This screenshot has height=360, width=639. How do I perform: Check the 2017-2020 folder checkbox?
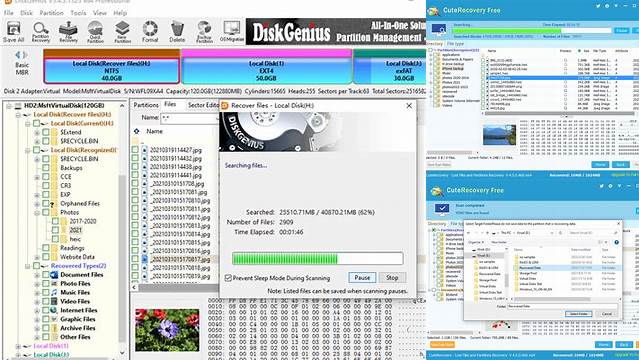click(55, 221)
